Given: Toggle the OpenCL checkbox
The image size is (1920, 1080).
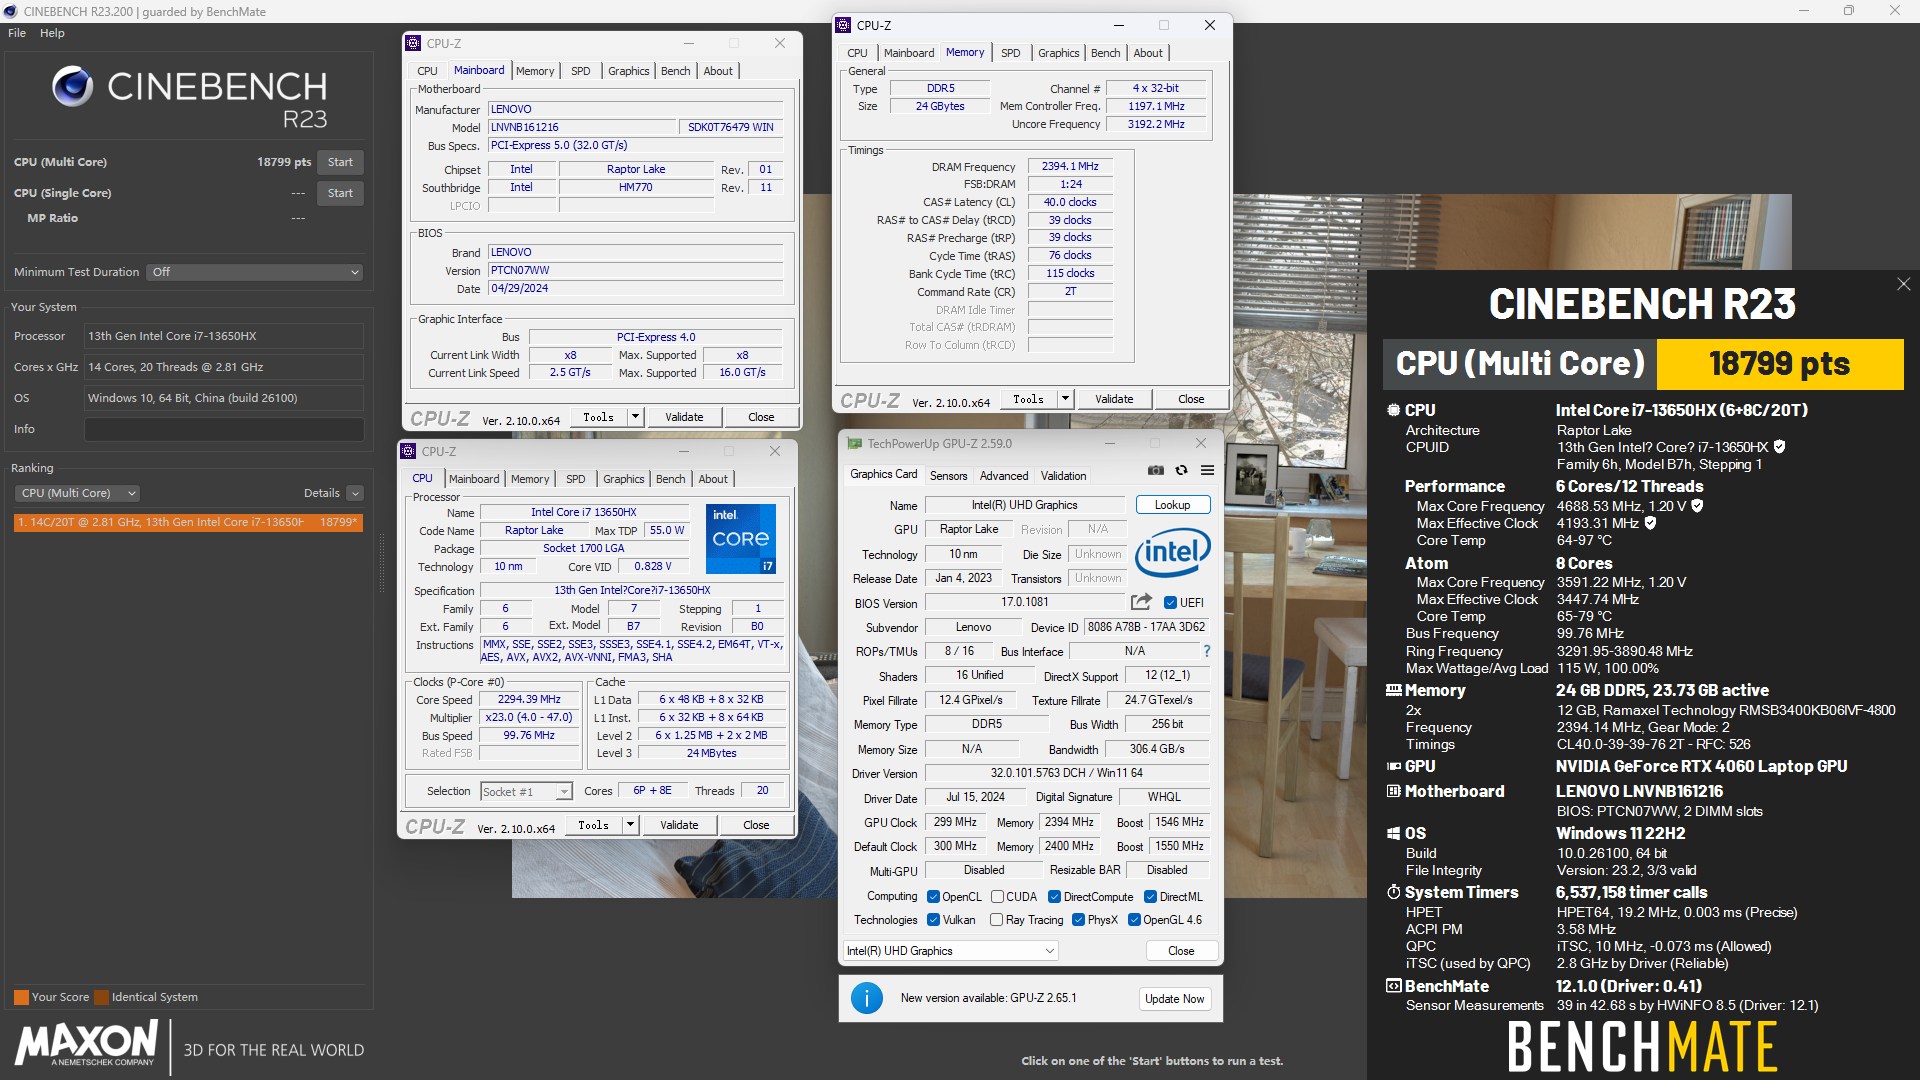Looking at the screenshot, I should tap(933, 897).
